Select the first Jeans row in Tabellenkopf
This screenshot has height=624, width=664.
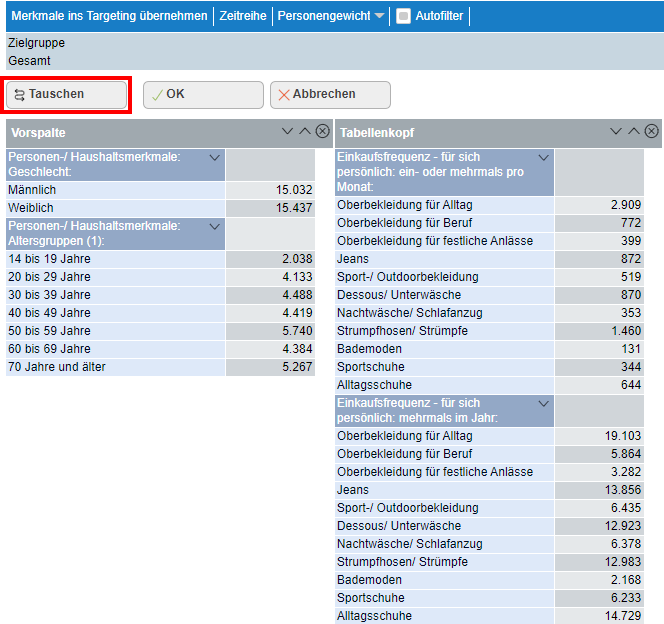pos(444,259)
